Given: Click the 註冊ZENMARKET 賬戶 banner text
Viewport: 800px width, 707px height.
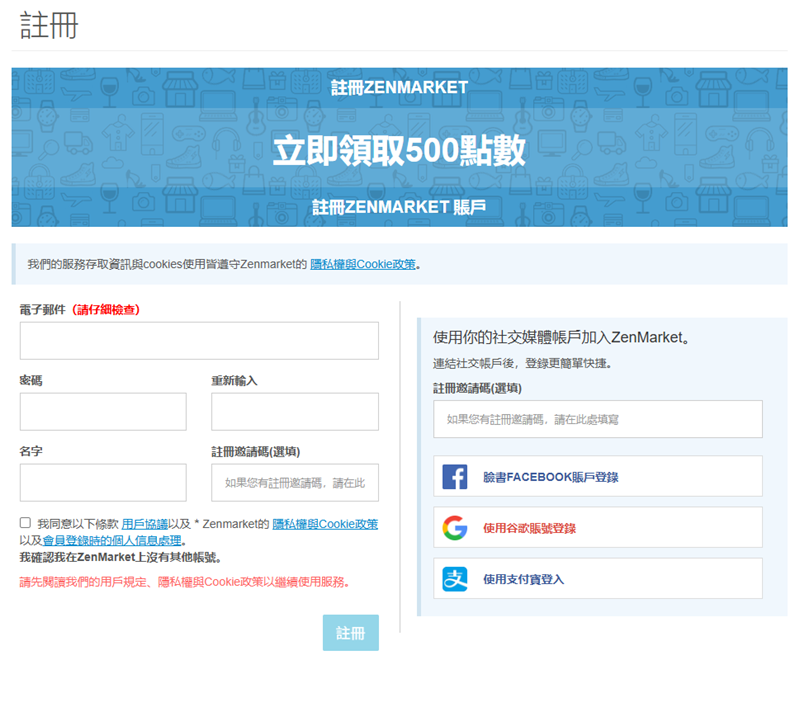Looking at the screenshot, I should tap(399, 207).
